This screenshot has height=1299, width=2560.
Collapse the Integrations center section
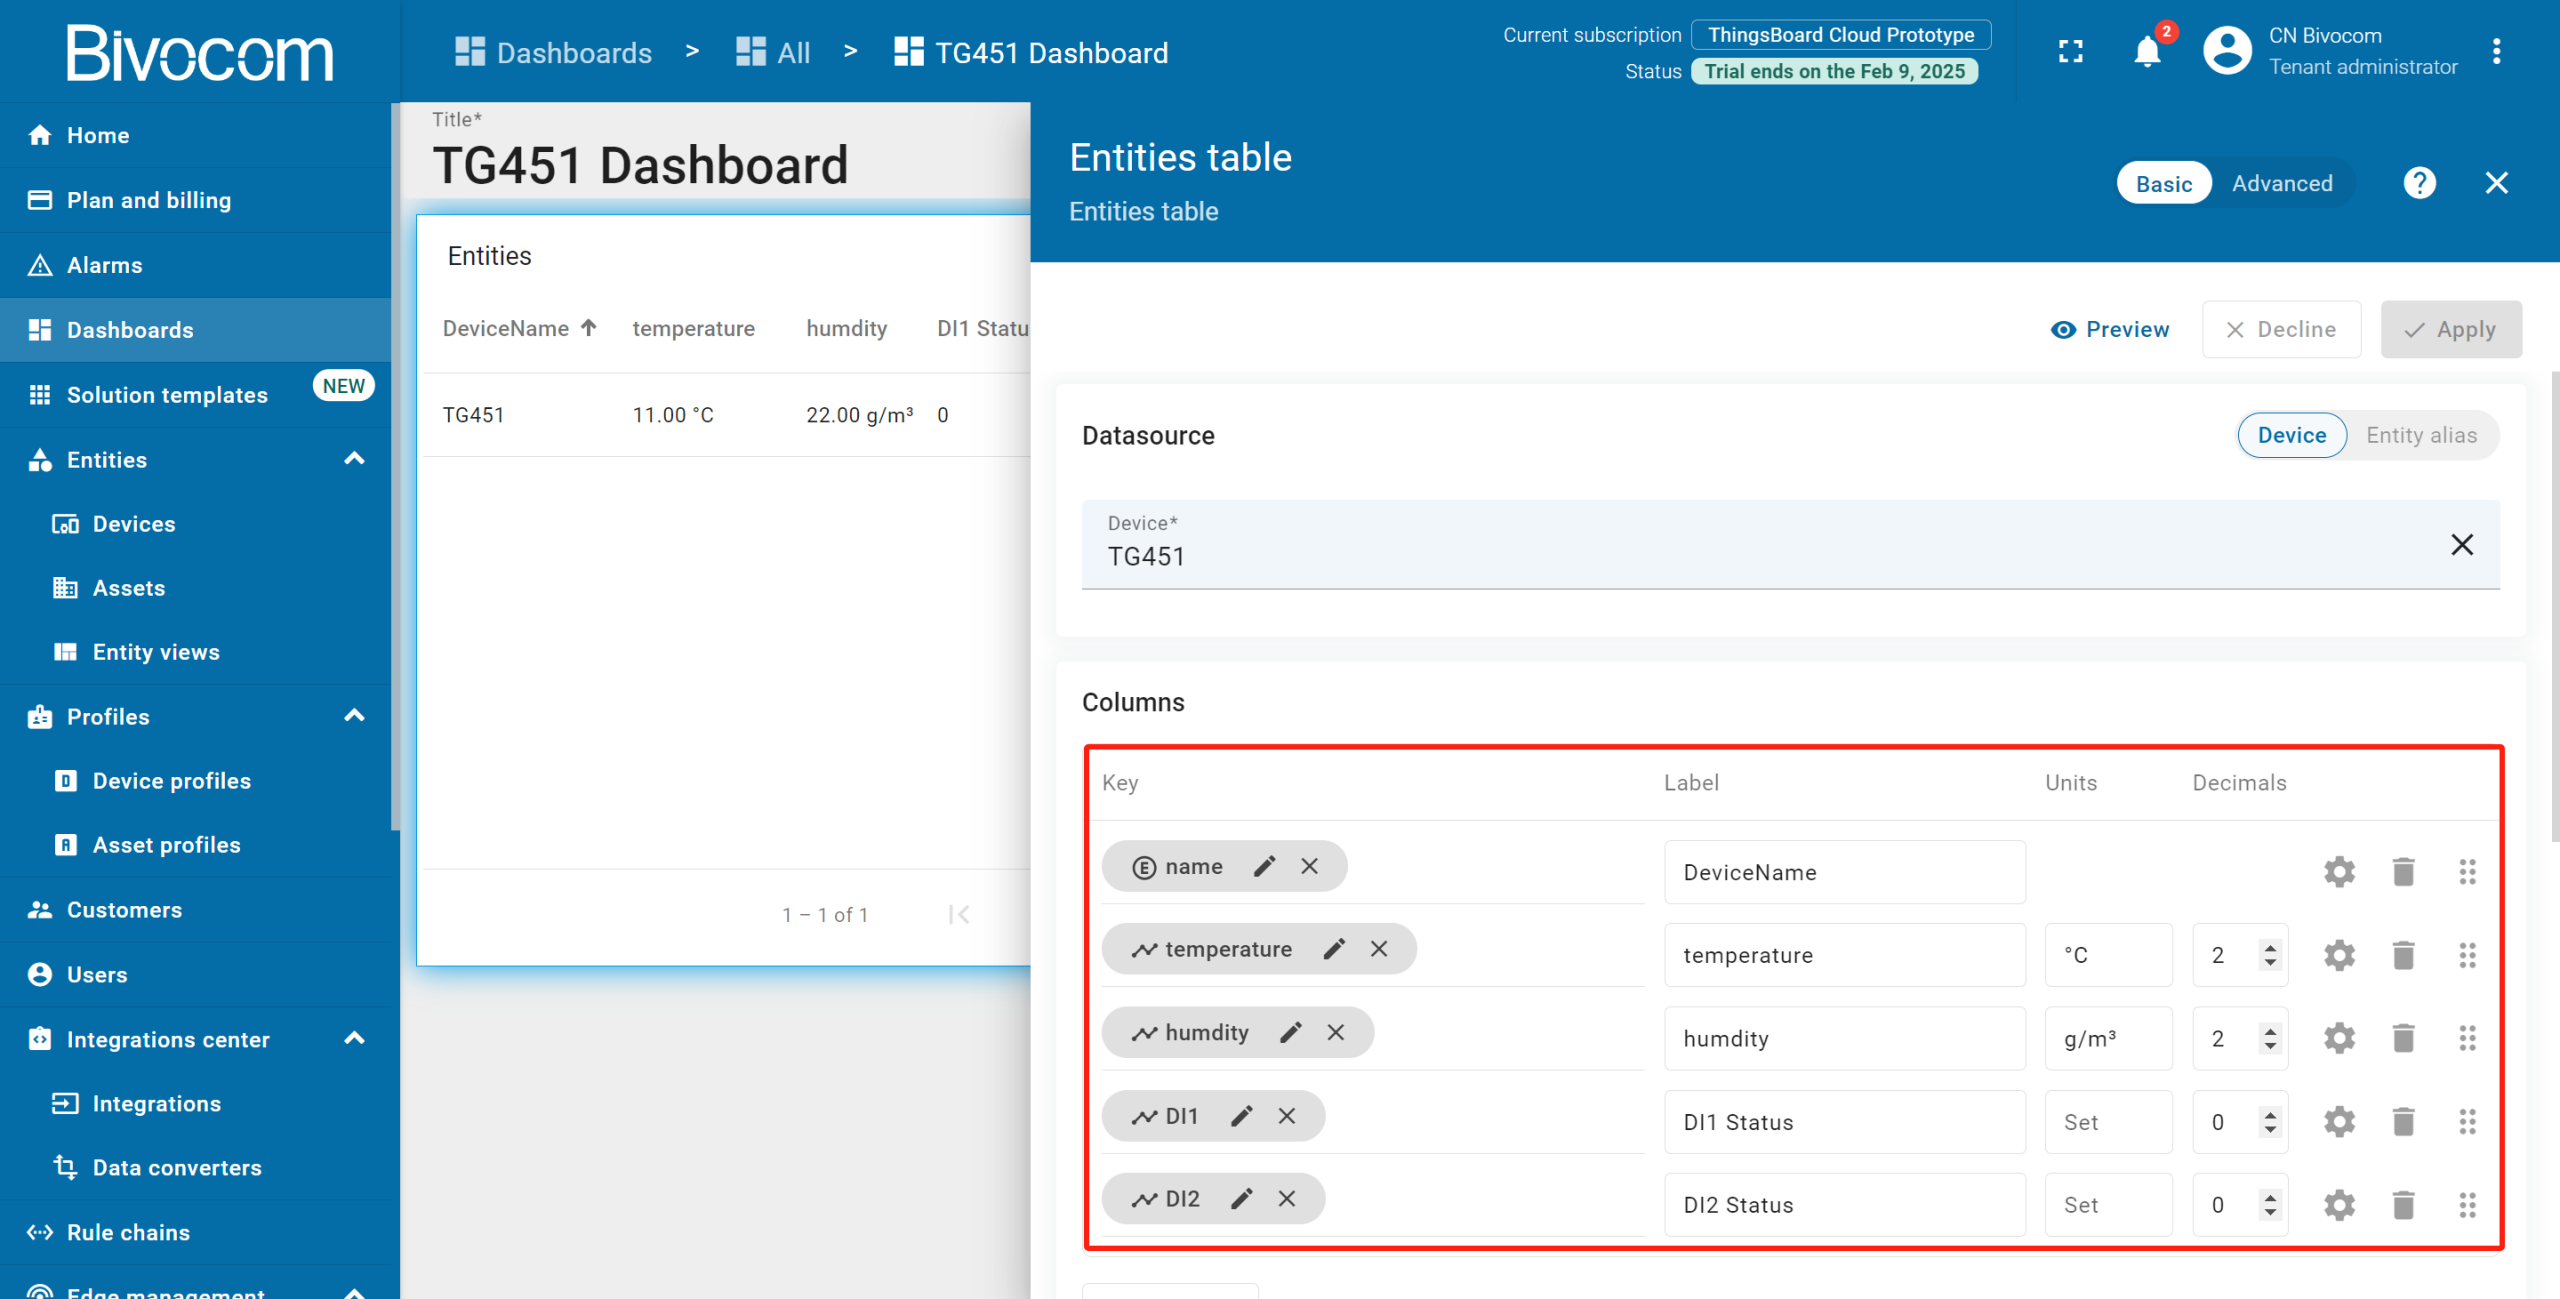pos(354,1039)
